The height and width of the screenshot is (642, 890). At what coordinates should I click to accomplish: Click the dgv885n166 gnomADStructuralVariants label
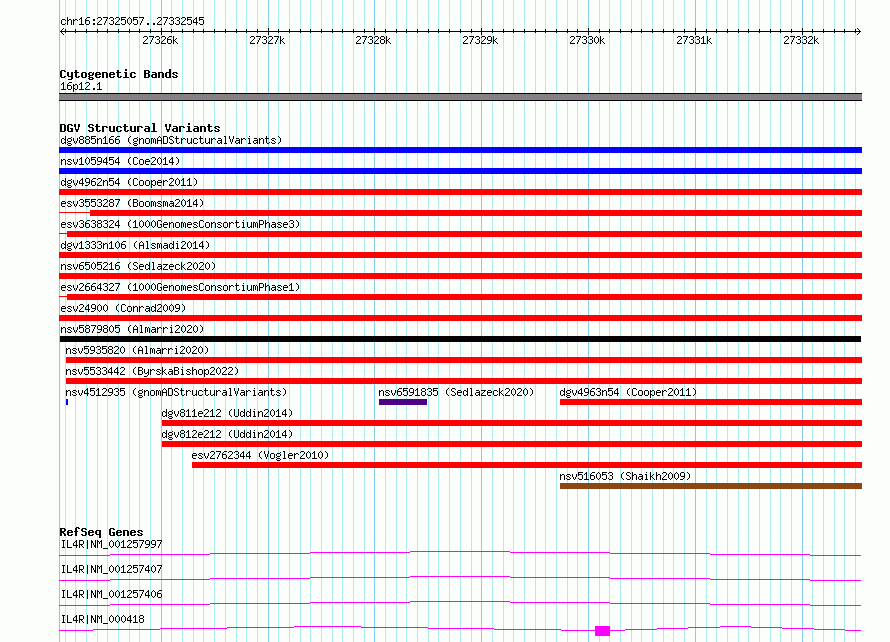click(171, 140)
